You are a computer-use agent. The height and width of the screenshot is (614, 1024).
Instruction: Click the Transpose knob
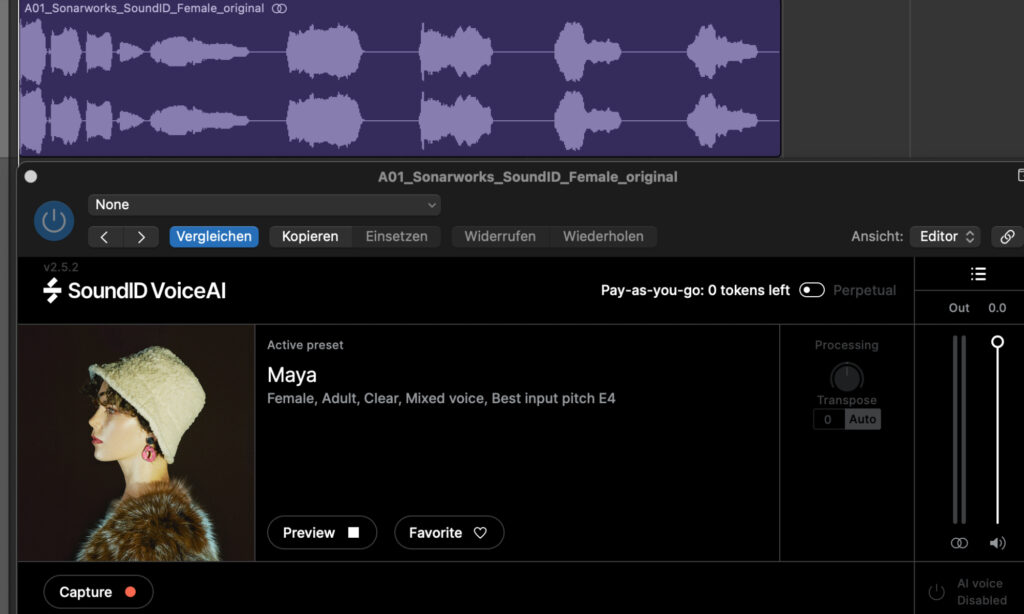click(x=846, y=378)
